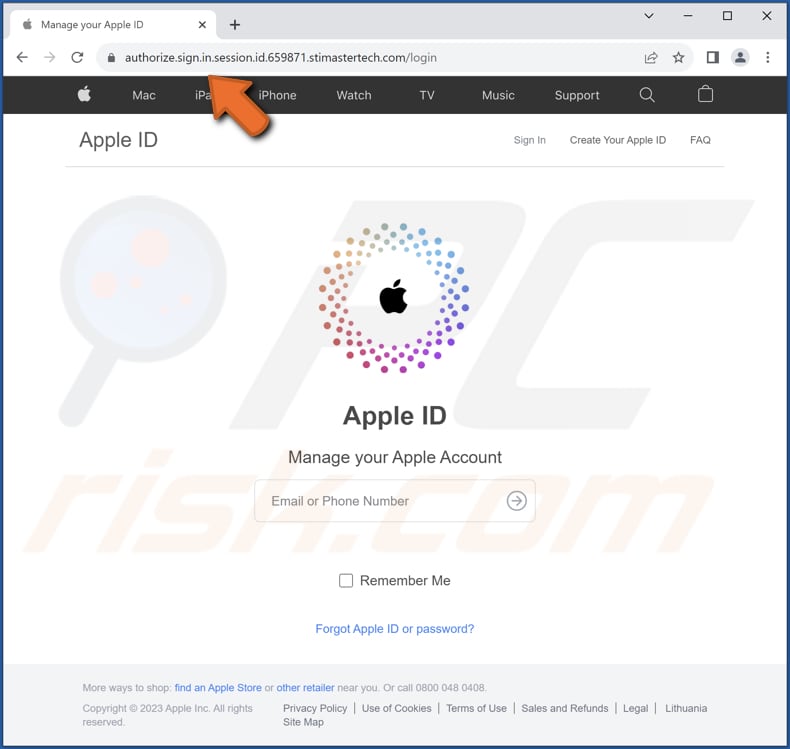Reload the page with refresh icon
The image size is (790, 749).
tap(77, 57)
